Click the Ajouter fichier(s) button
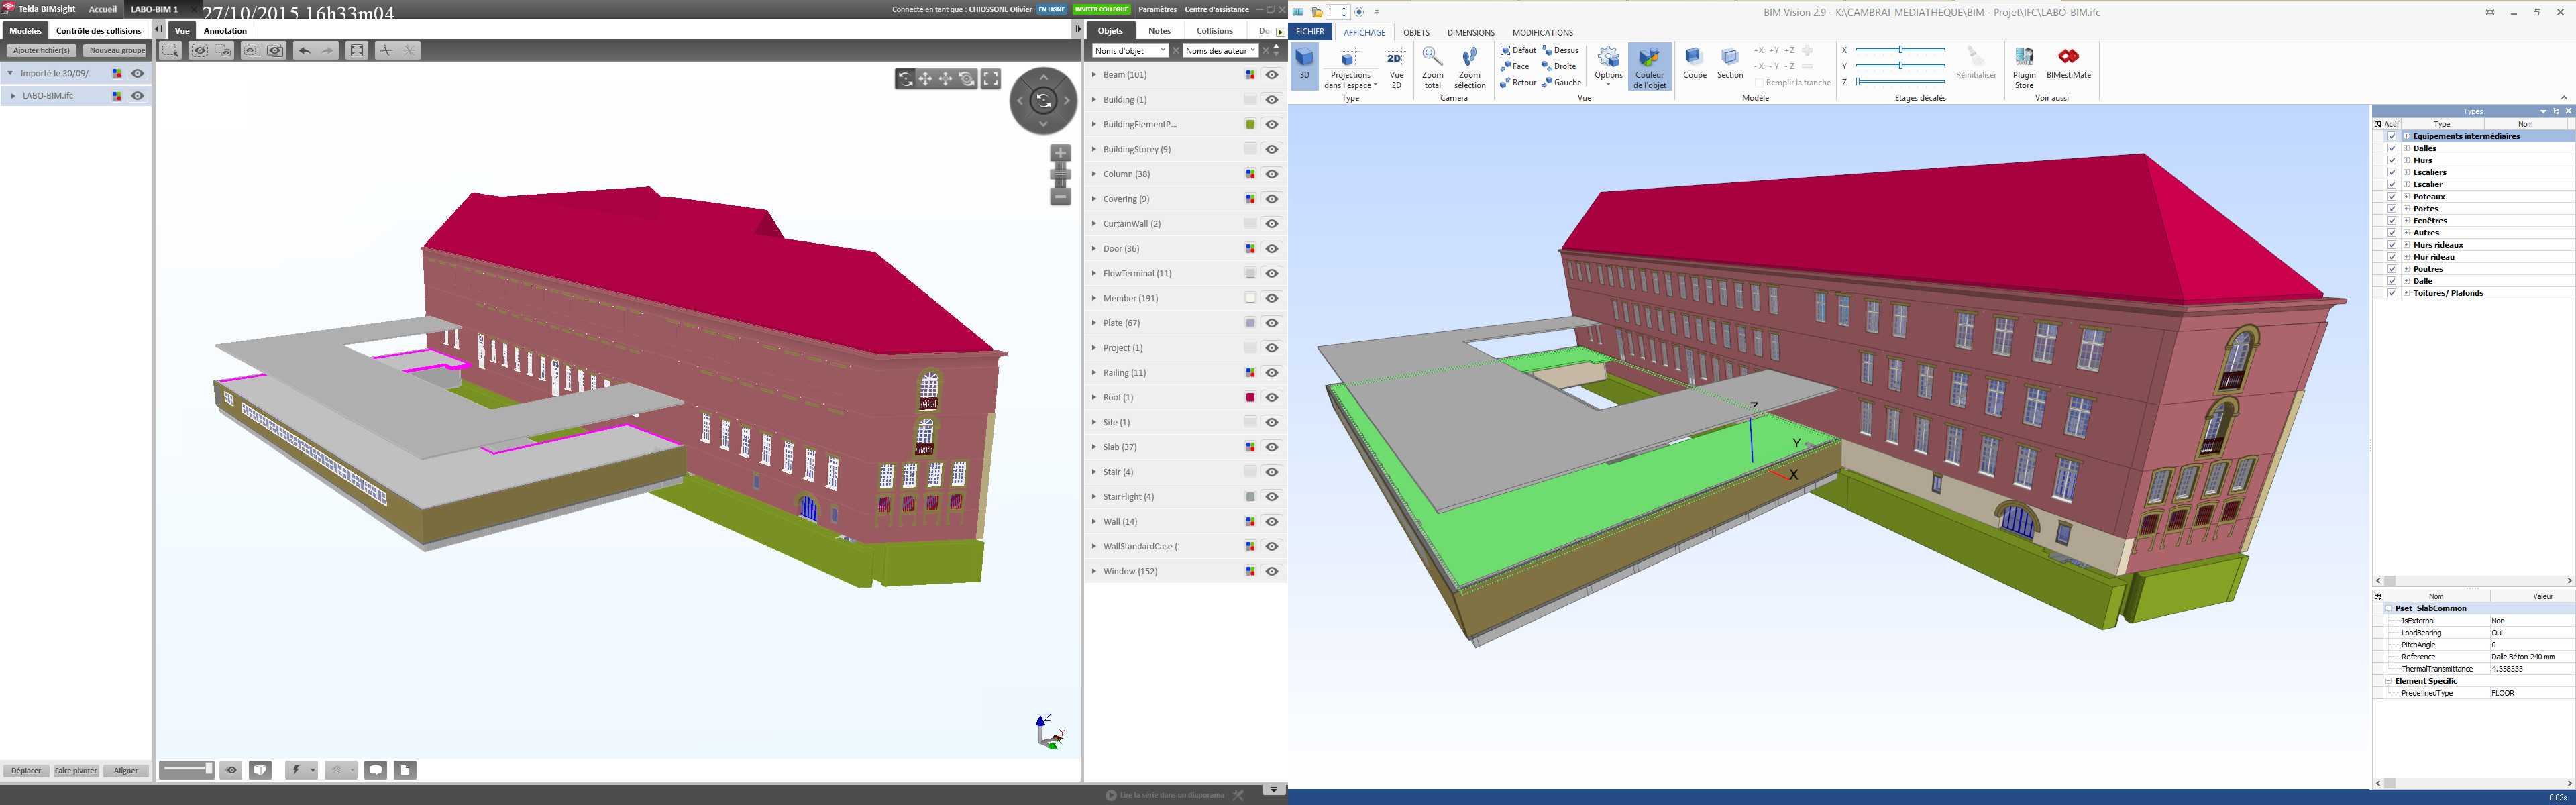This screenshot has height=805, width=2576. click(x=41, y=50)
